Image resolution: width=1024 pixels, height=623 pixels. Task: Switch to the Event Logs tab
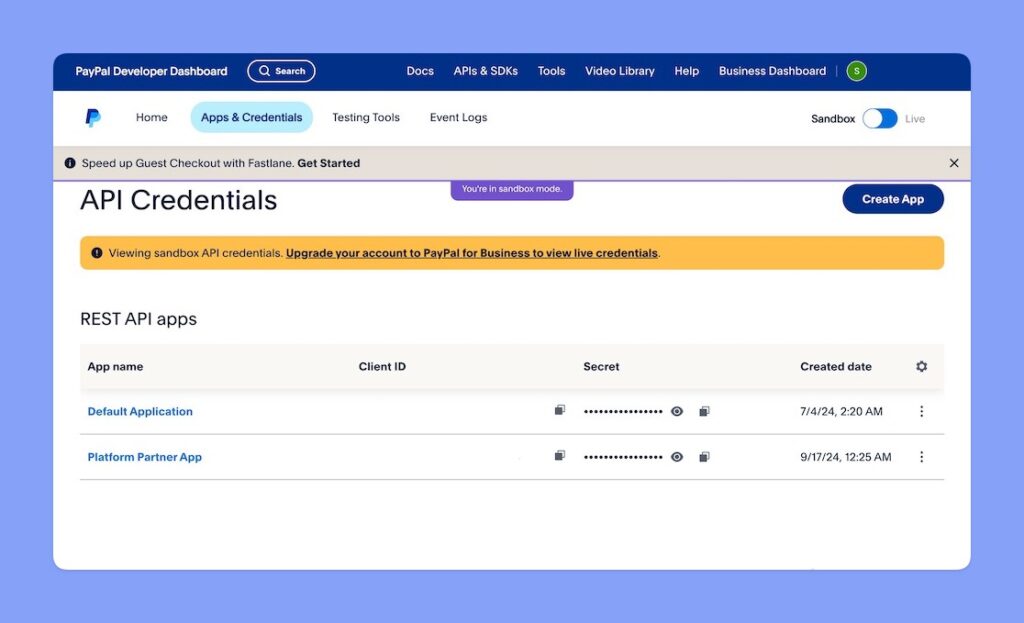[457, 117]
